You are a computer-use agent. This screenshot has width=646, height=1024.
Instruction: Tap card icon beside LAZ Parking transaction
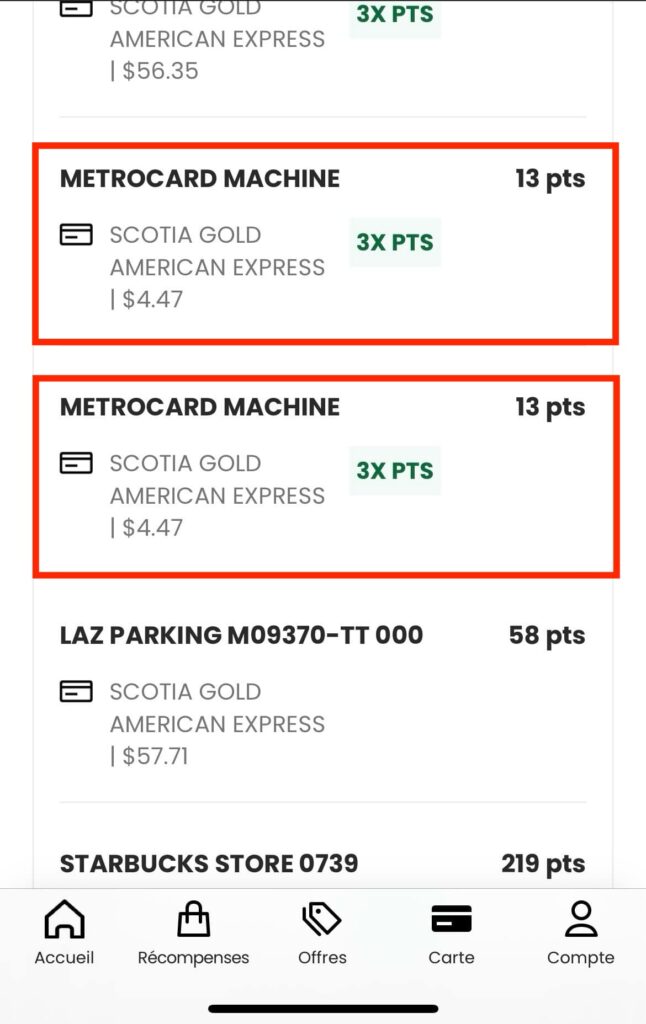76,691
